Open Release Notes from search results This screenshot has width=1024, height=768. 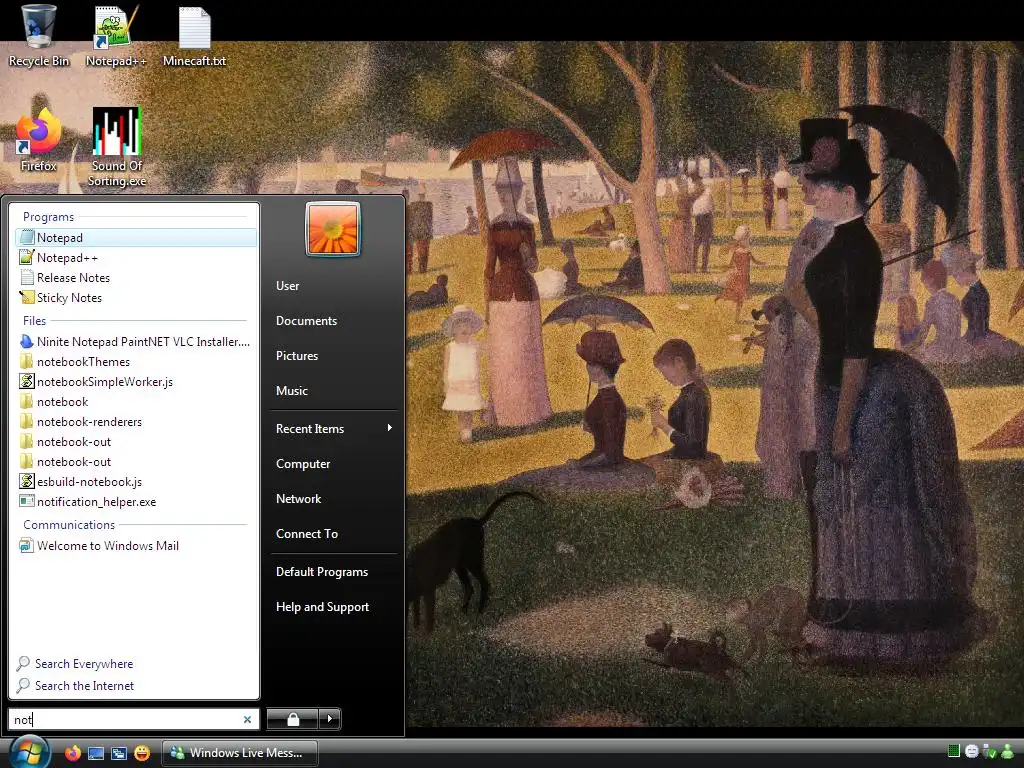(136, 278)
